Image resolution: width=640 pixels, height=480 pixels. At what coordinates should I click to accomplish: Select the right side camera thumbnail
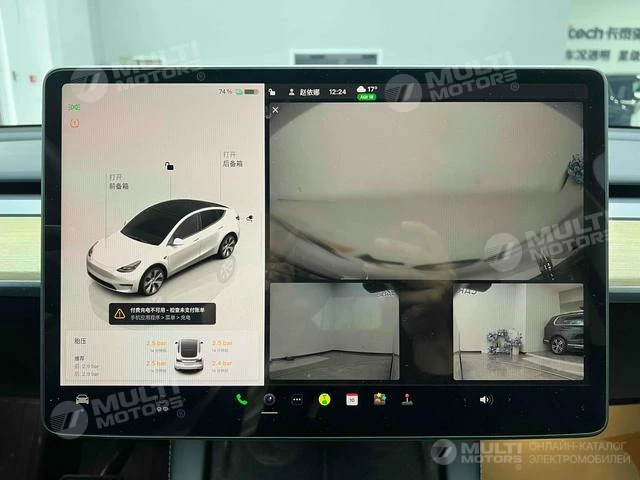click(x=518, y=331)
